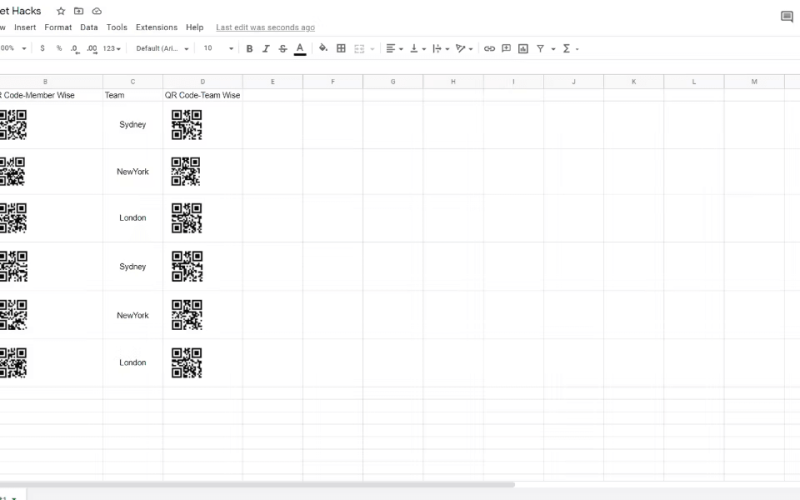Open the font family dropdown
800x500 pixels.
pyautogui.click(x=162, y=48)
